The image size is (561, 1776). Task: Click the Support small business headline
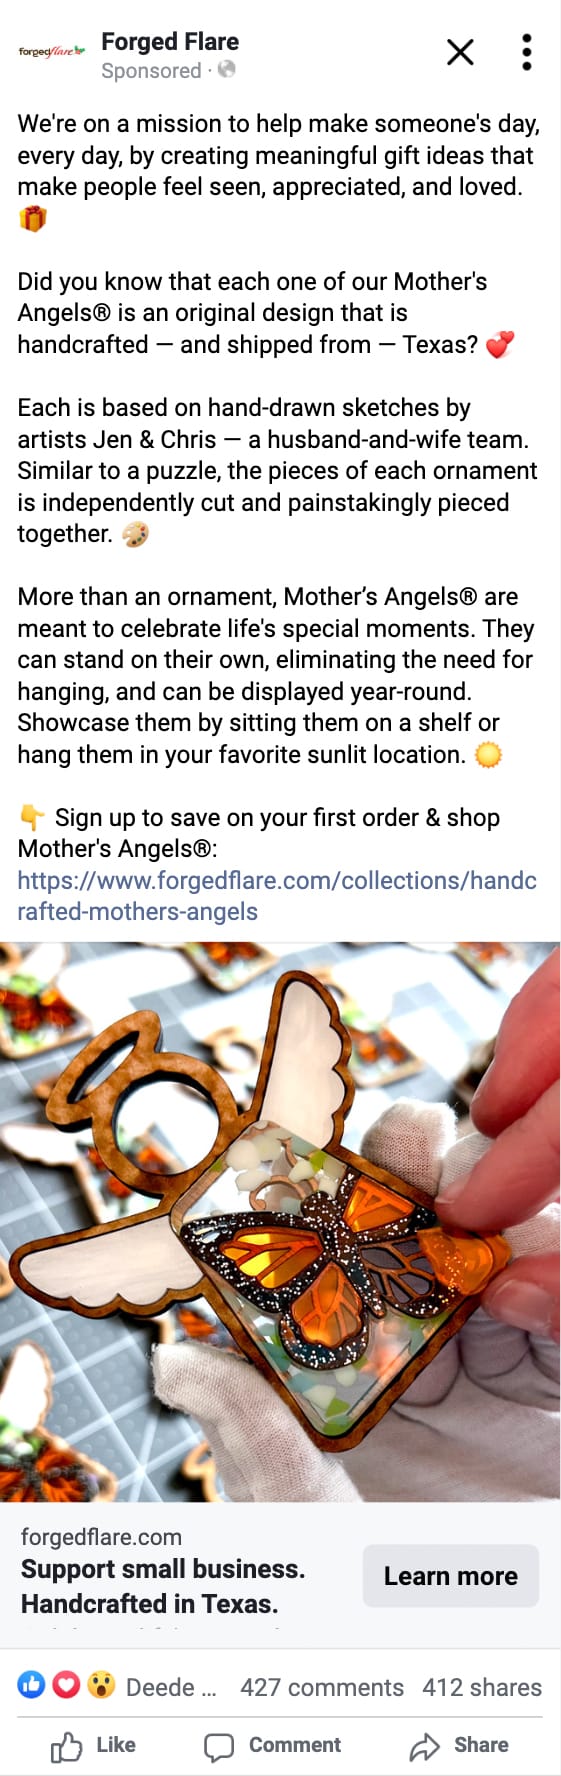click(163, 1586)
